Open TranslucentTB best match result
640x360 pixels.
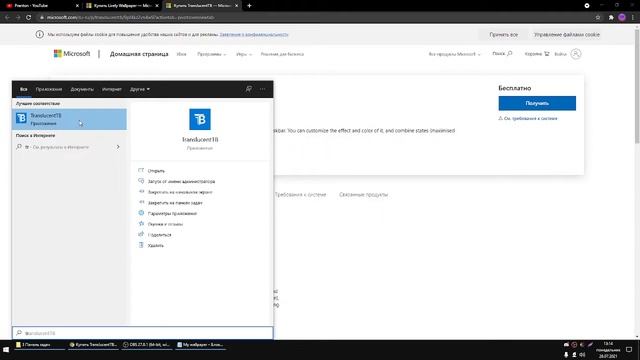(x=69, y=119)
